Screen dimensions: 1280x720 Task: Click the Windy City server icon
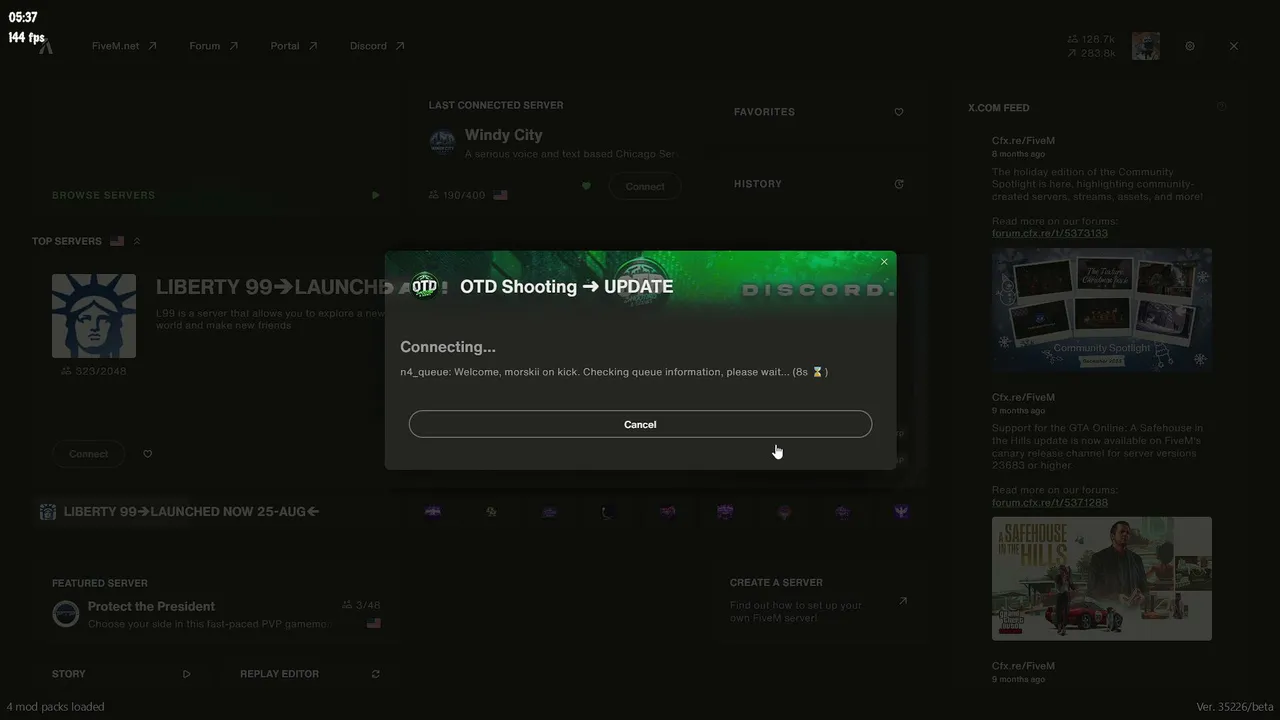pos(442,142)
